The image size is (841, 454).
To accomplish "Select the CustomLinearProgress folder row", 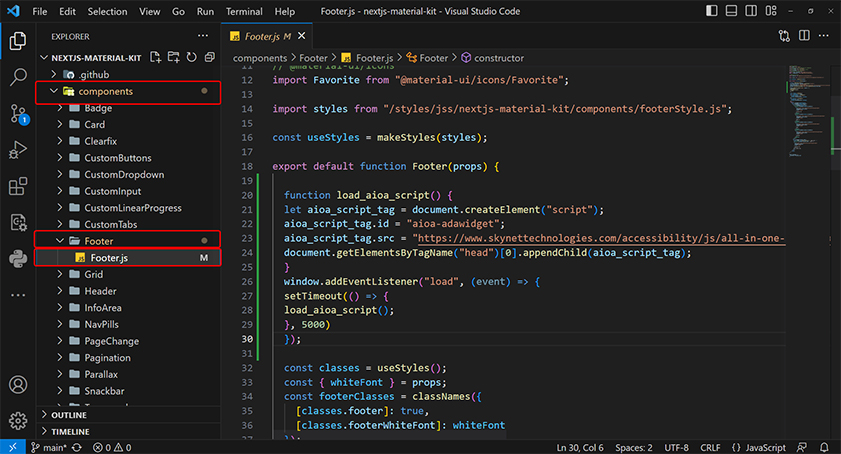I will [x=128, y=208].
